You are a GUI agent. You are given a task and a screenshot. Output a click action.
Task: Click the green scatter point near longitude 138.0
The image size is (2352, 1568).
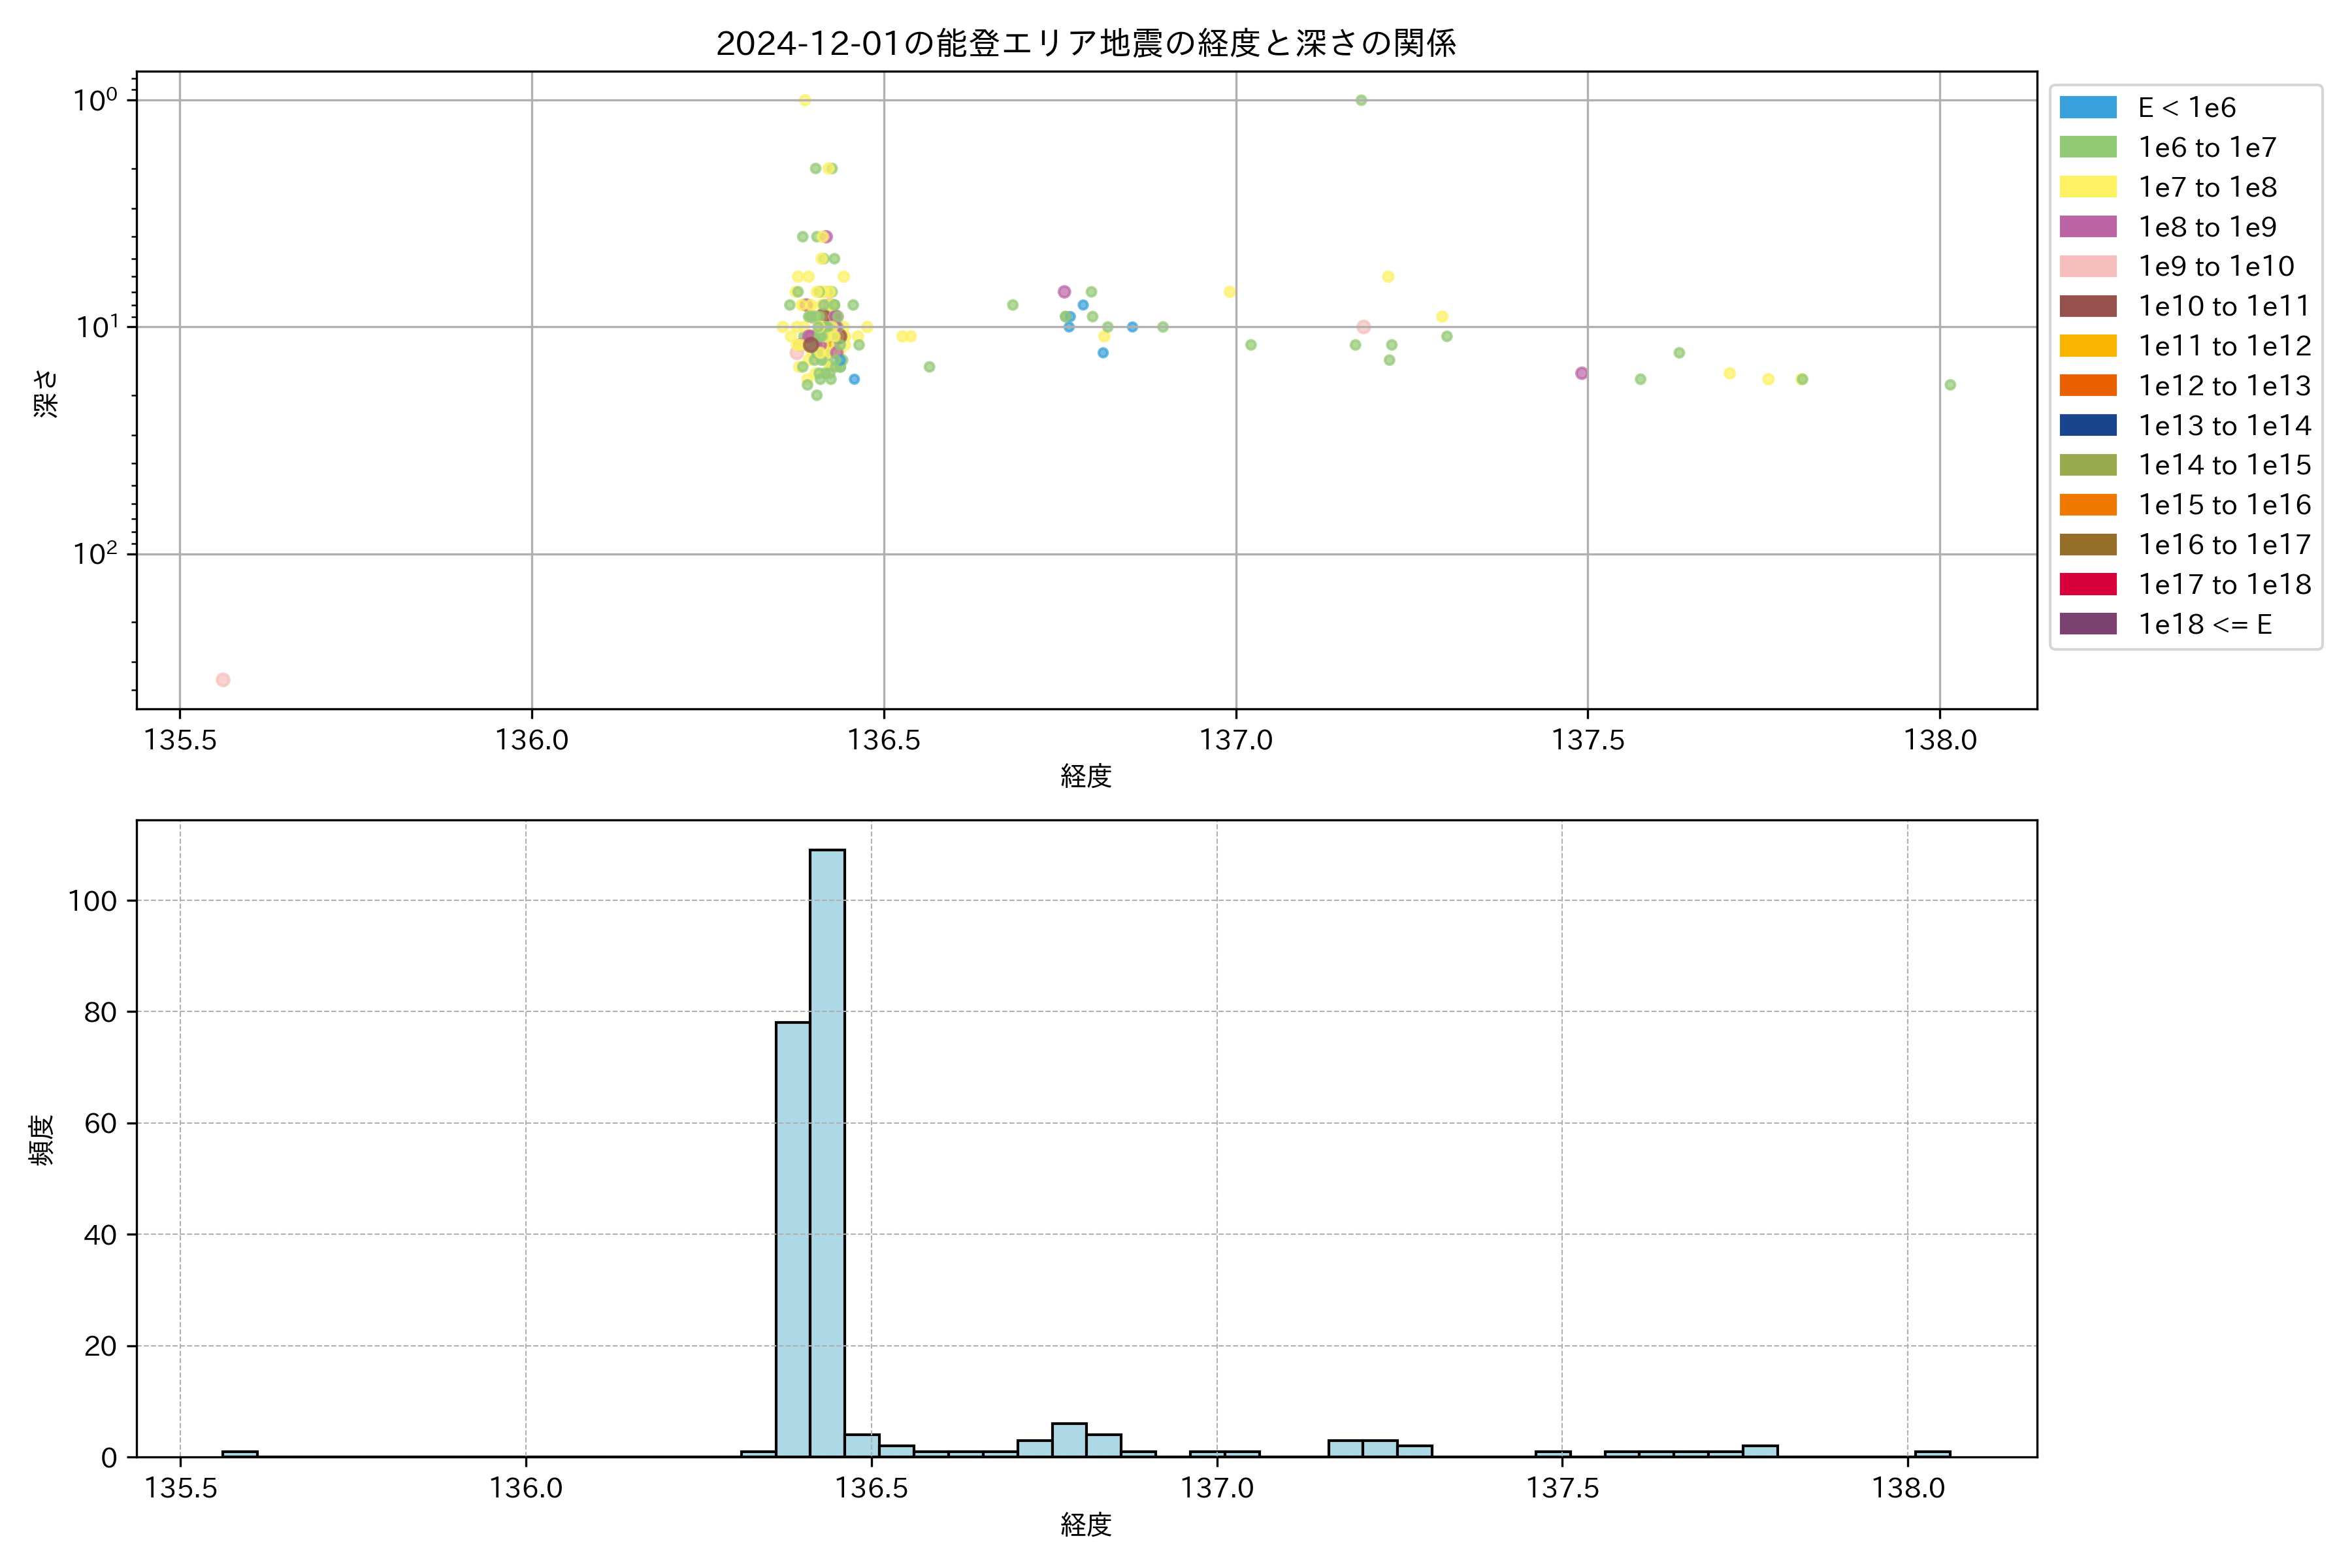click(1950, 385)
